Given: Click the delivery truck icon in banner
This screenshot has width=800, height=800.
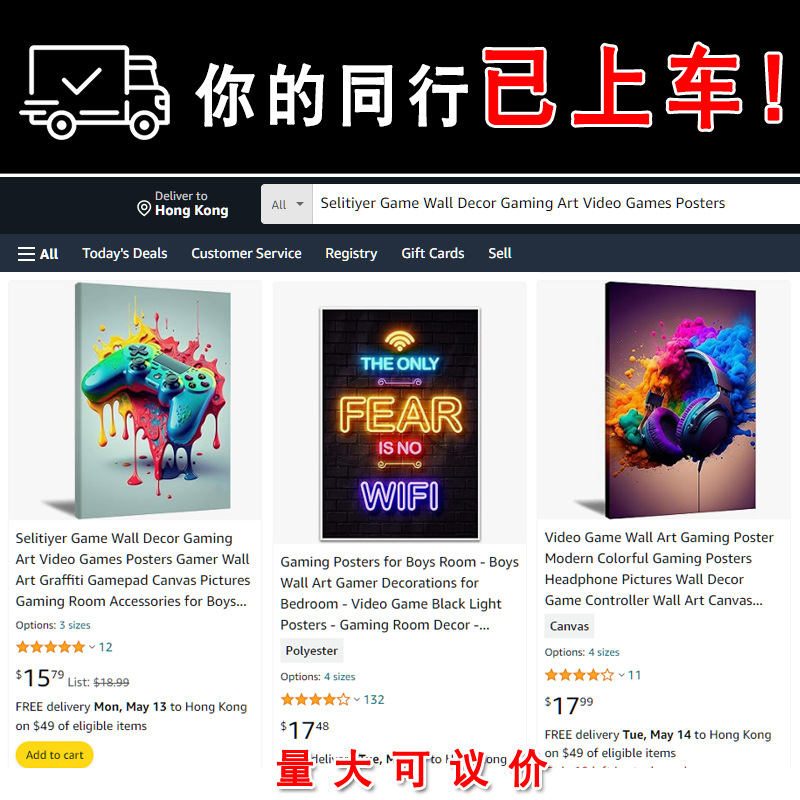Looking at the screenshot, I should [95, 92].
